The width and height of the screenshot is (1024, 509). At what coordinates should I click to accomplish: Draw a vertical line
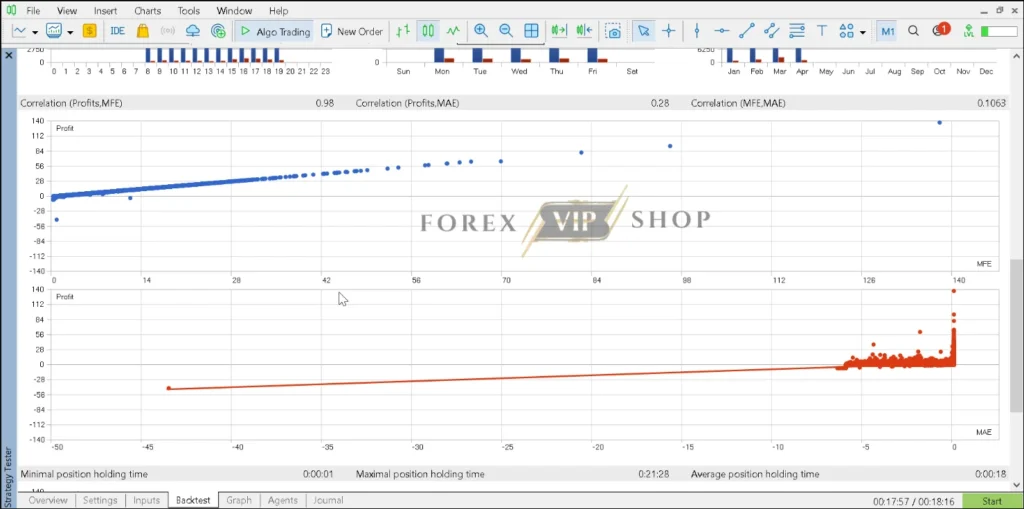[697, 31]
